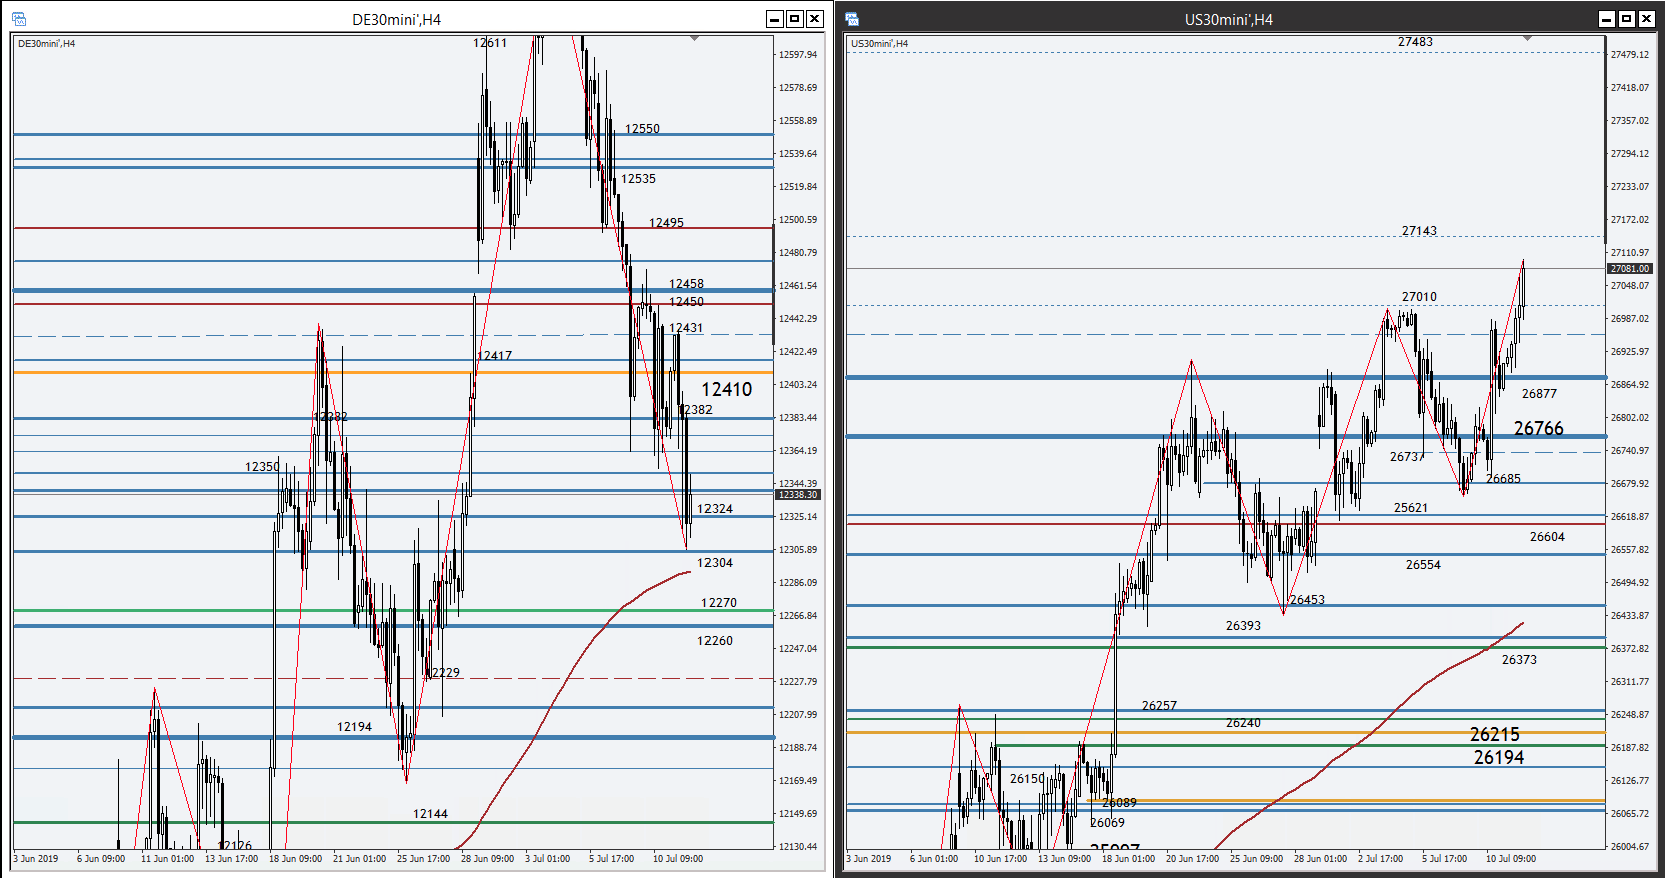Select the 25621 price label
The width and height of the screenshot is (1666, 878).
click(1411, 508)
